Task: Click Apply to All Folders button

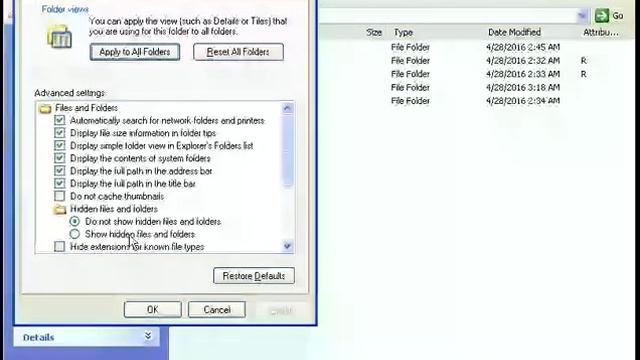Action: coord(135,52)
